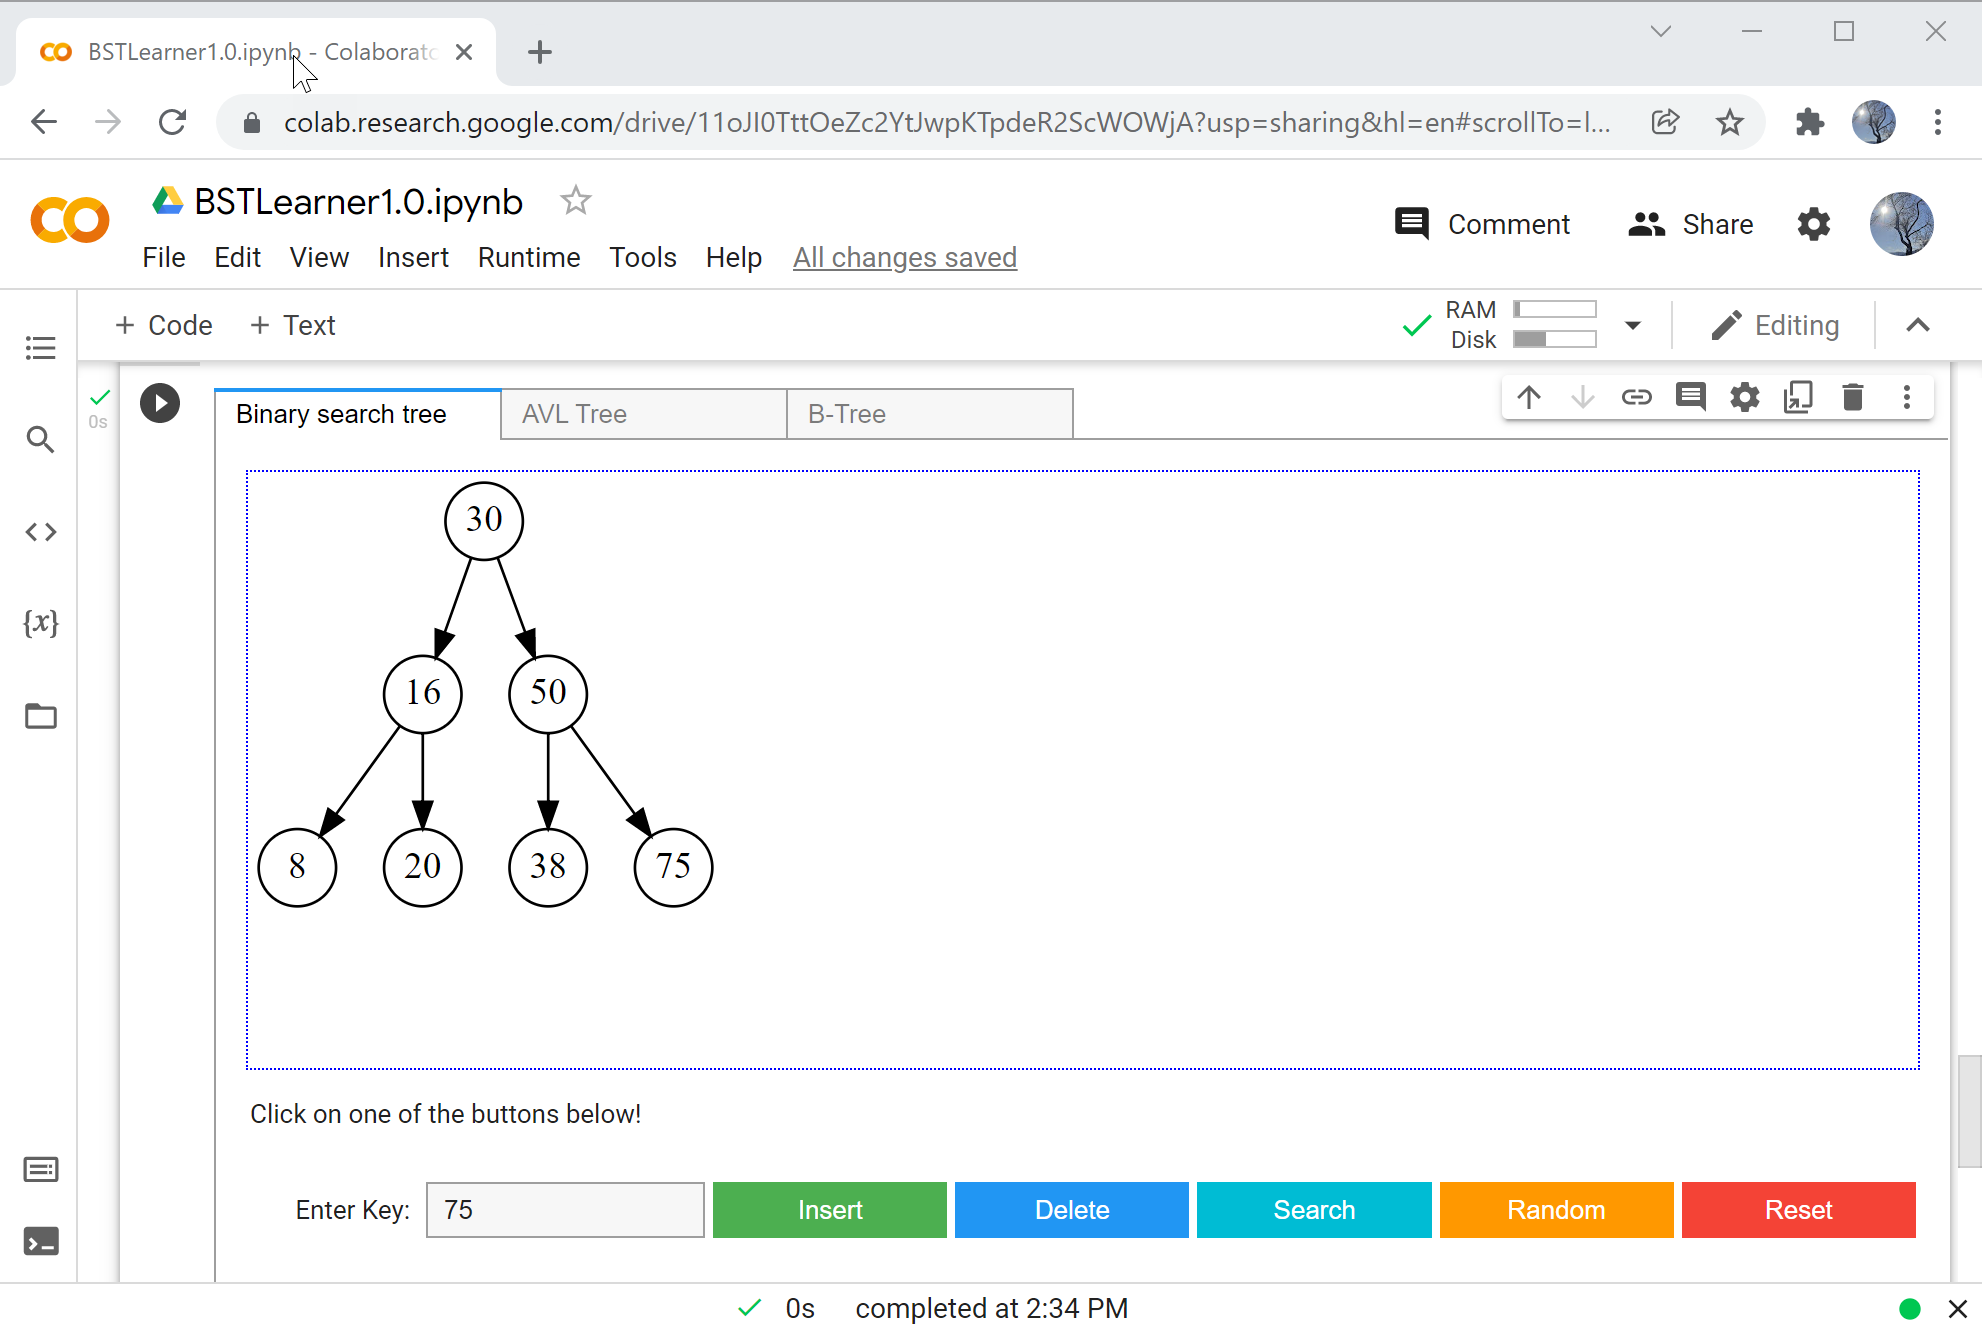Click the Run cell play button

coord(159,401)
